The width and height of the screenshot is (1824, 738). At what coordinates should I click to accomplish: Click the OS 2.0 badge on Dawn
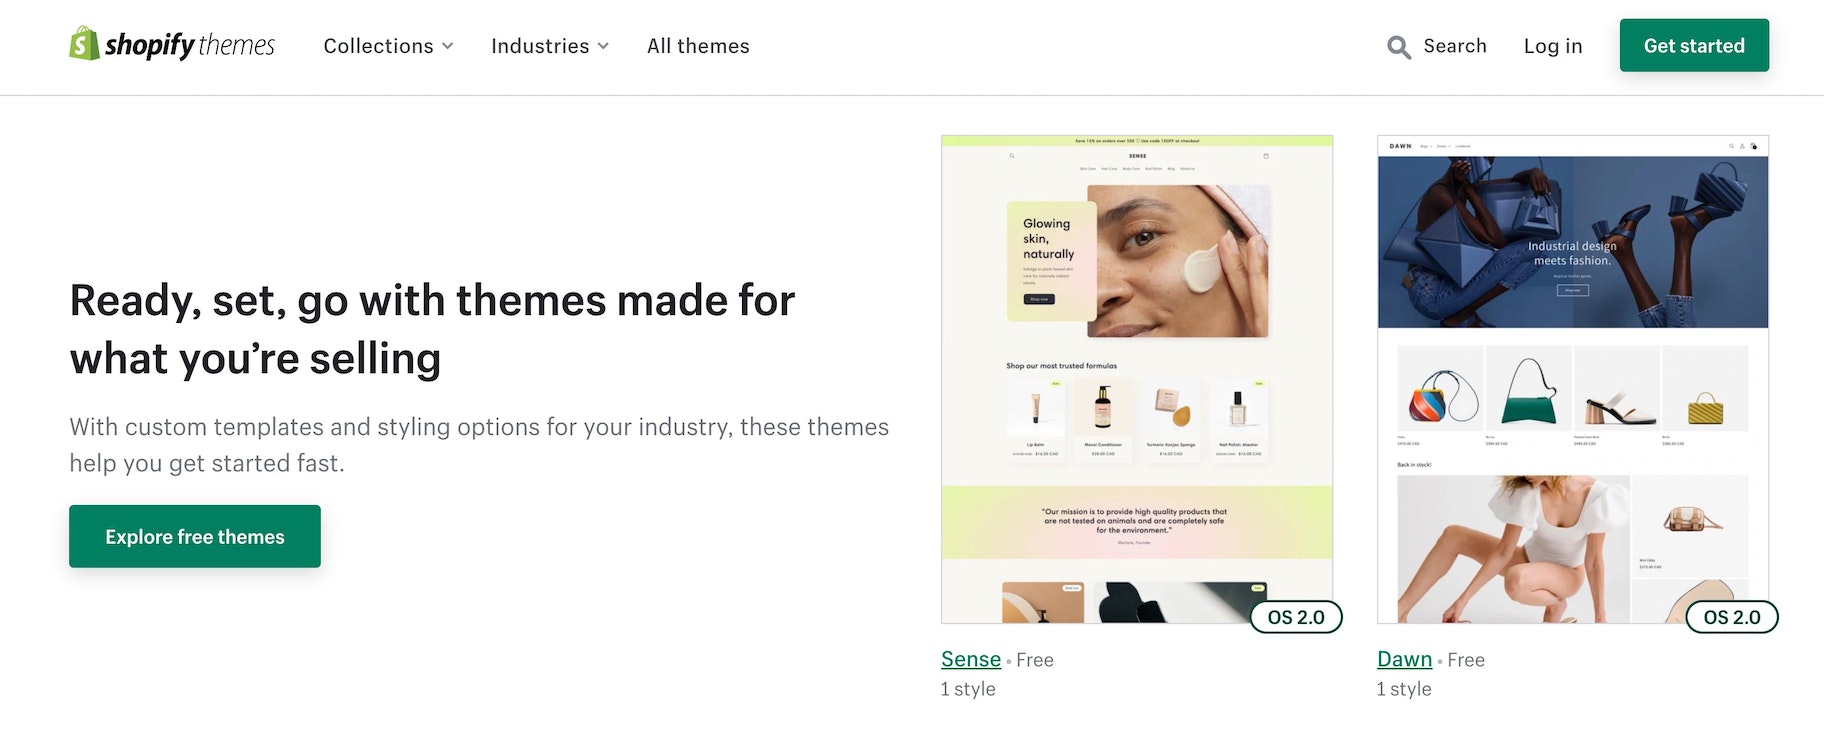1732,617
